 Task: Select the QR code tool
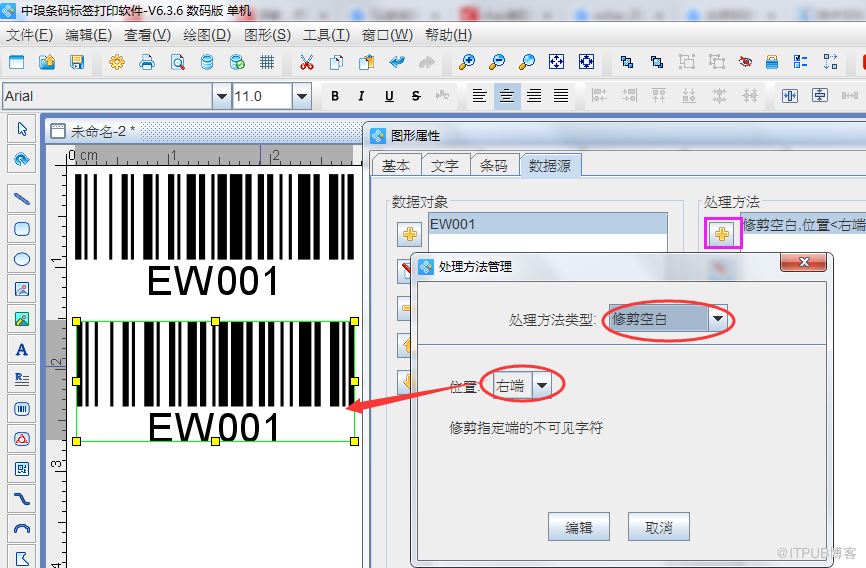point(22,469)
